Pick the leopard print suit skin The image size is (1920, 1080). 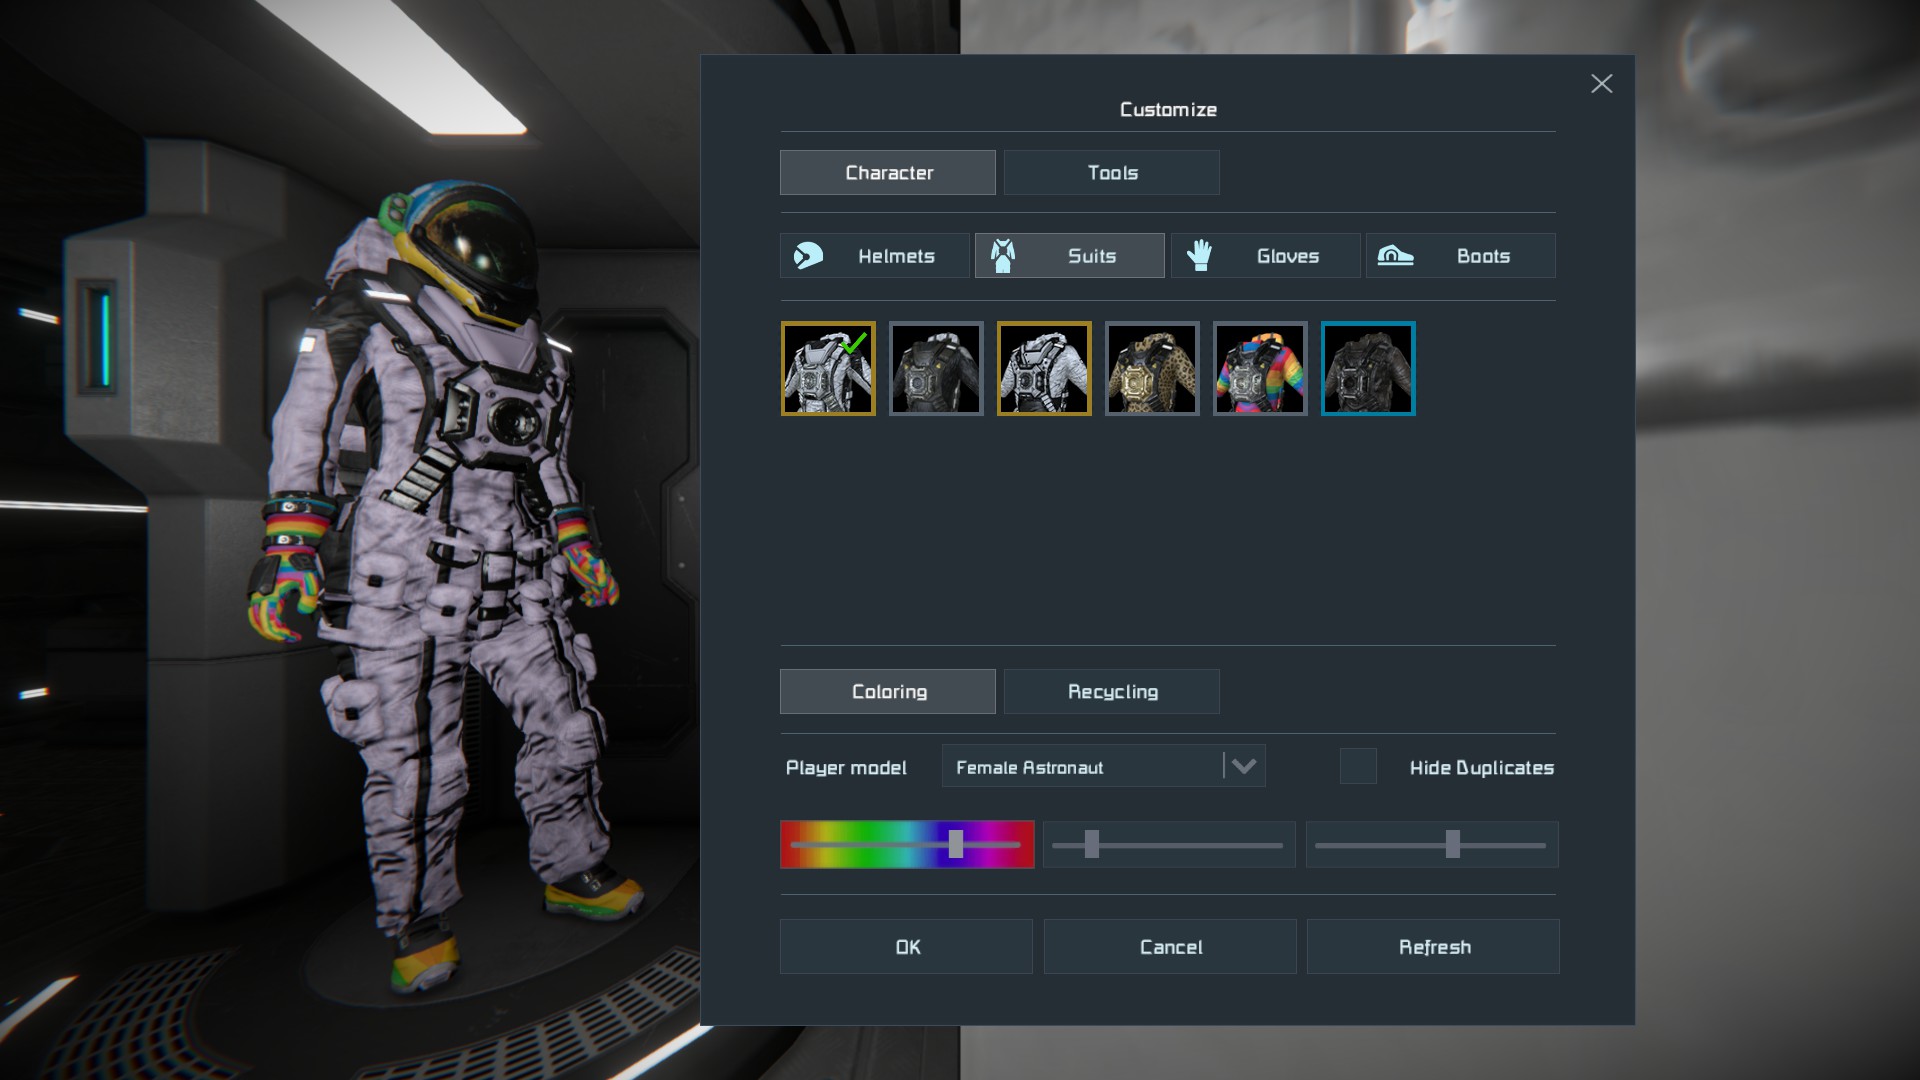[1152, 369]
